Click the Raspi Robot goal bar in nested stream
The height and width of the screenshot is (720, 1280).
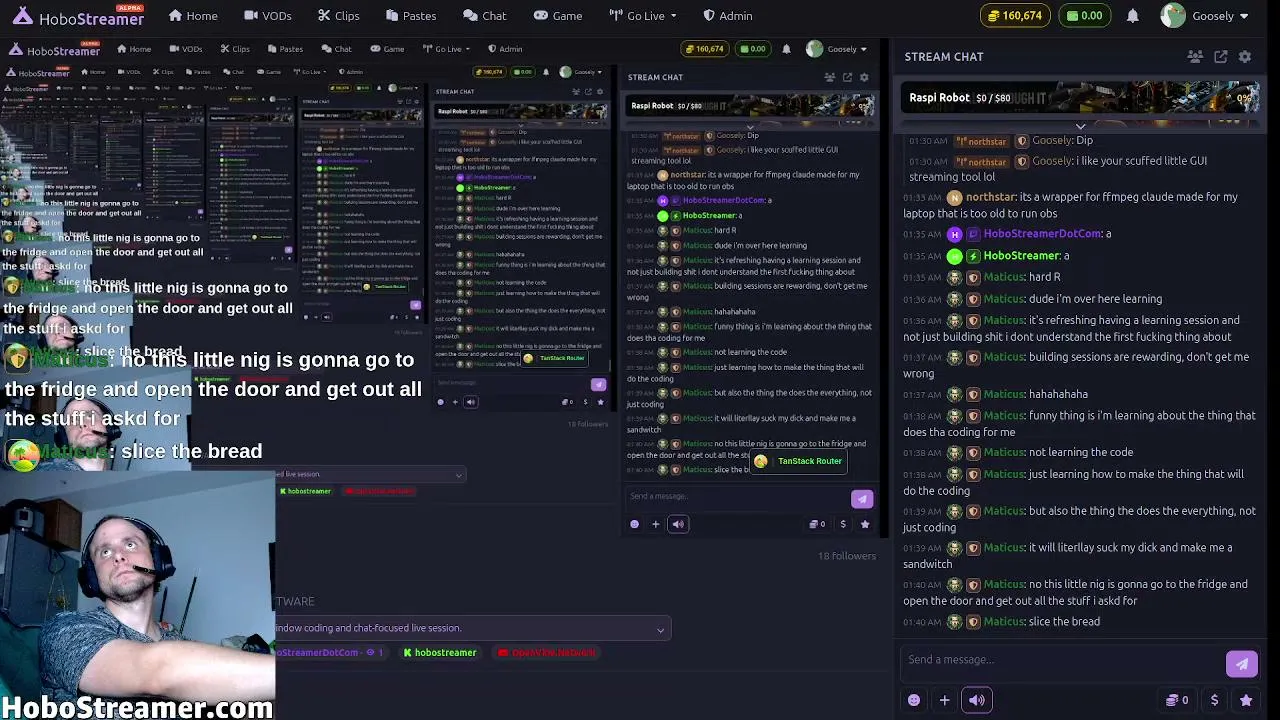click(x=749, y=106)
